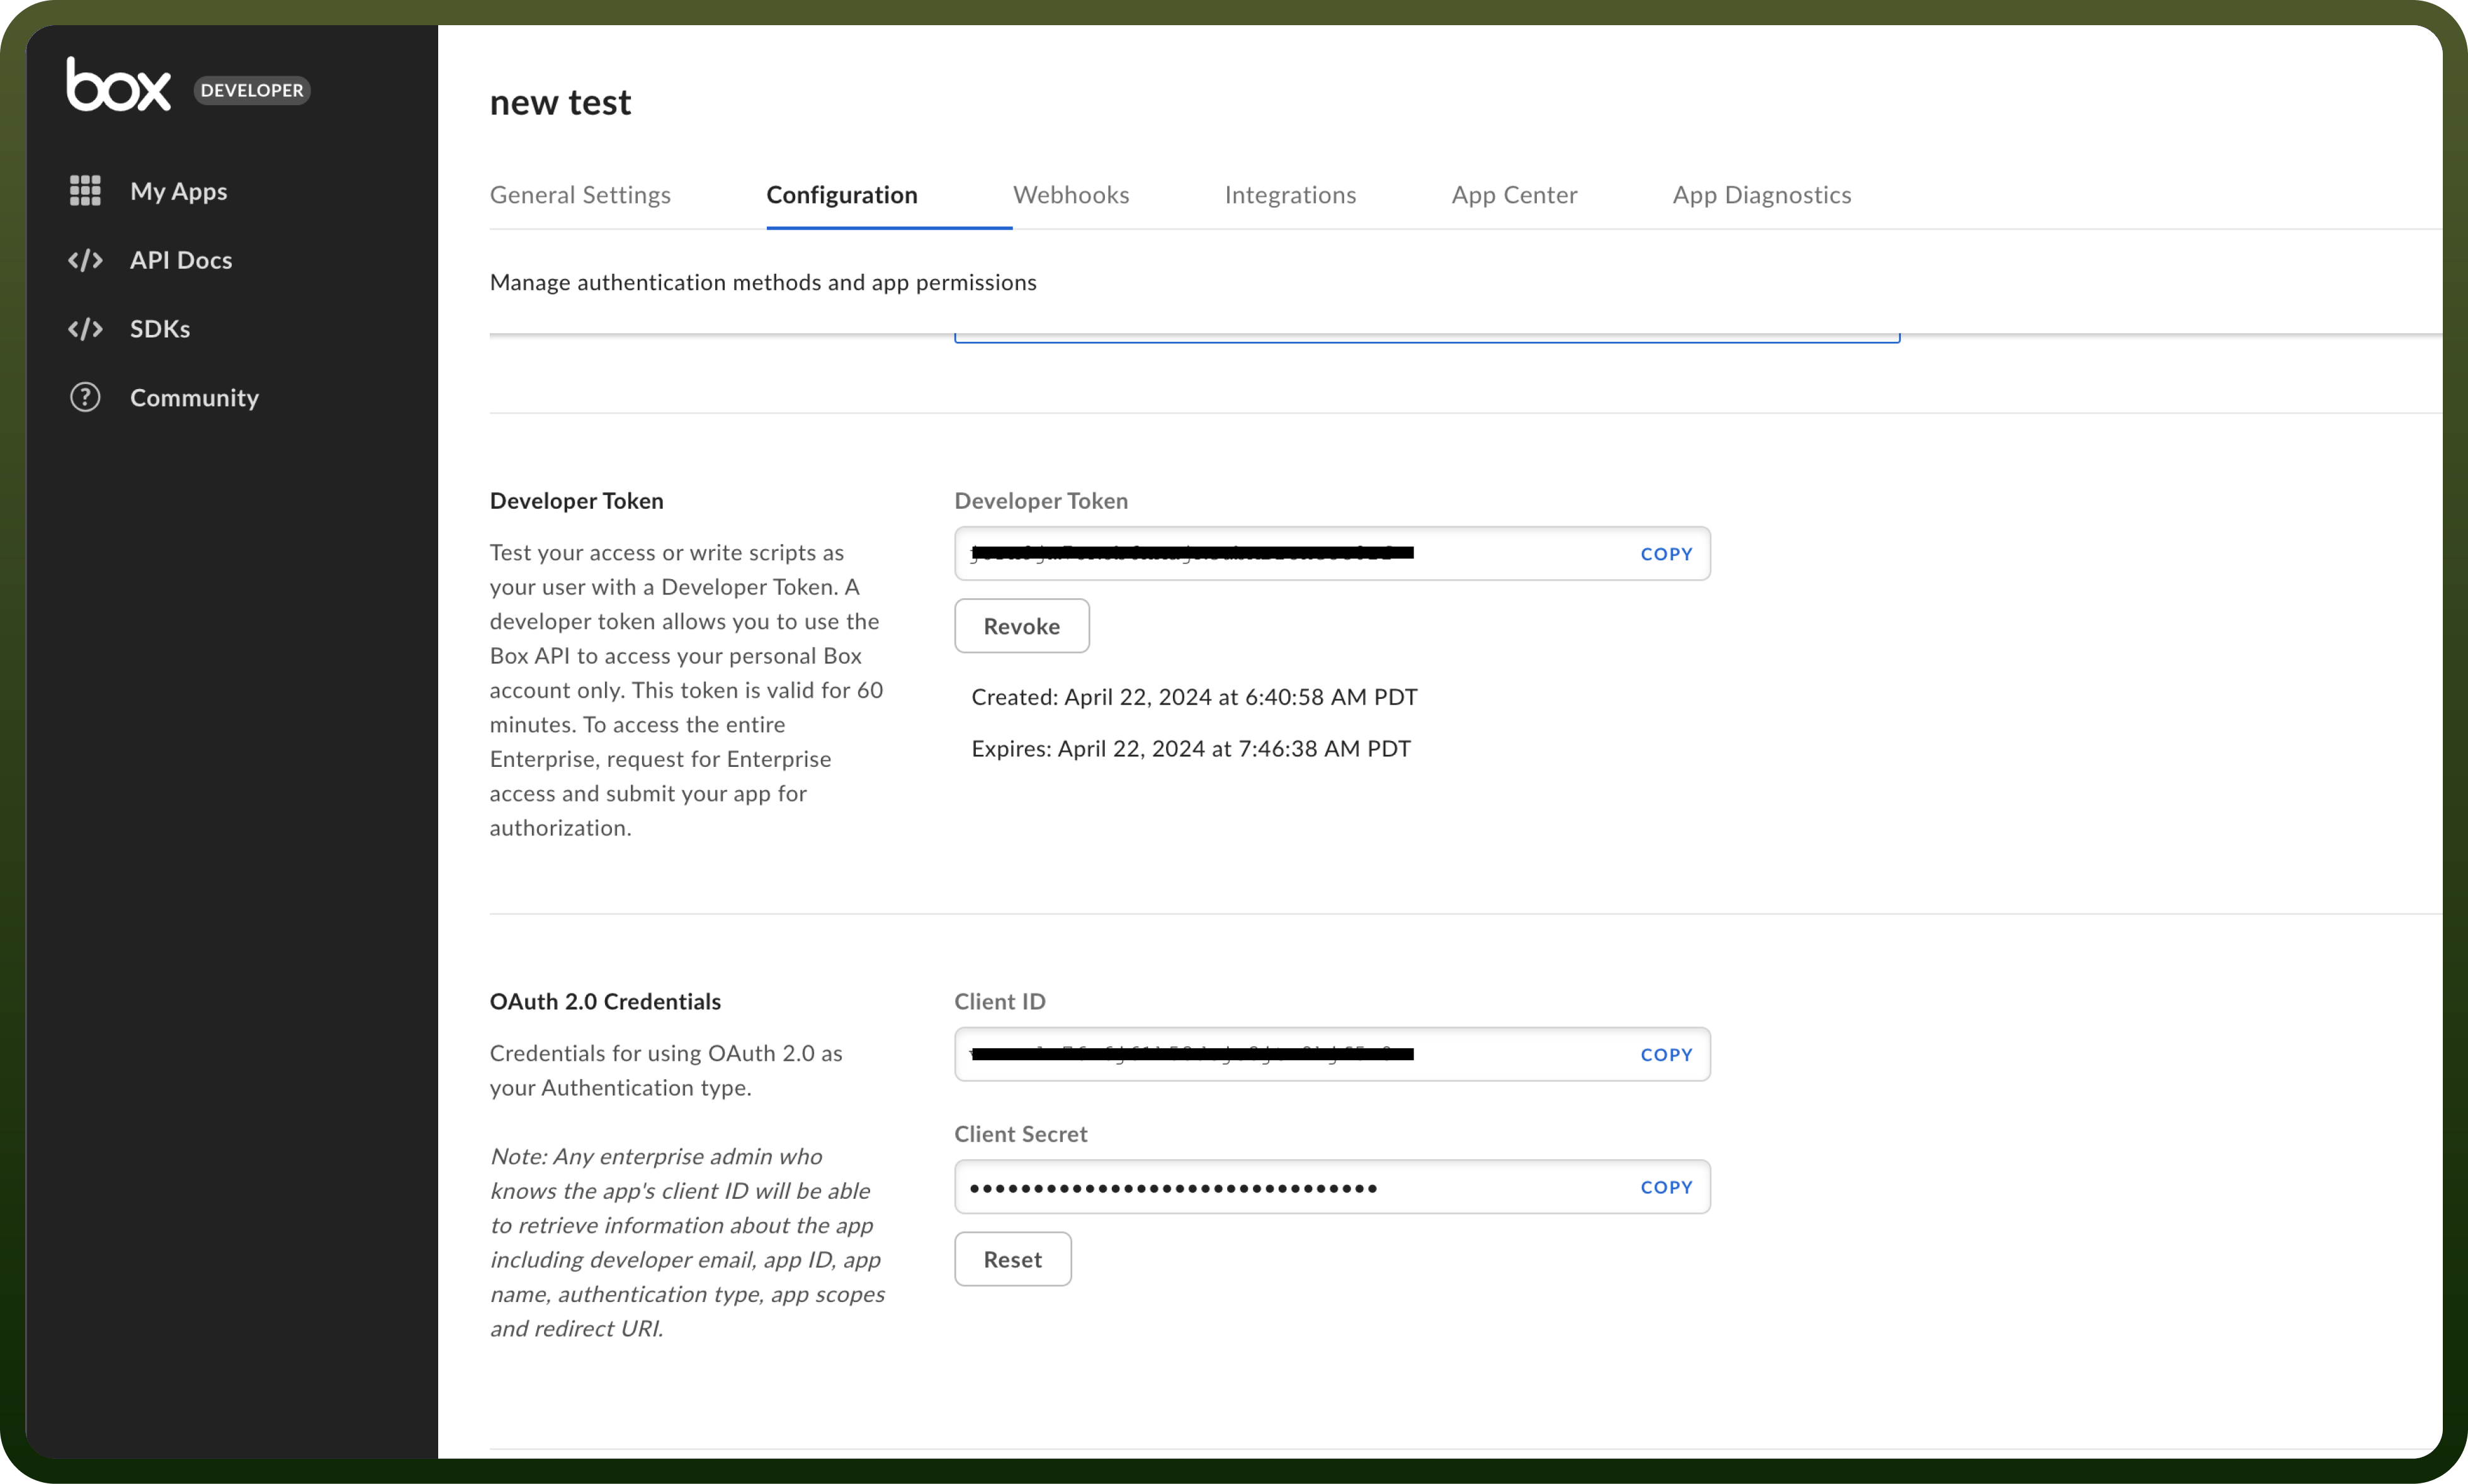Click the My Apps grid icon
This screenshot has width=2468, height=1484.
coord(85,190)
